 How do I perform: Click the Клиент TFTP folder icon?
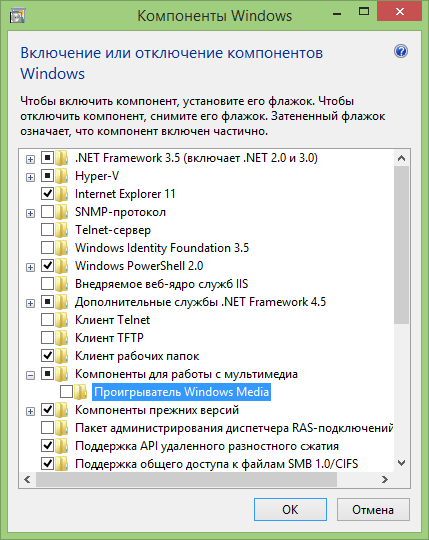click(x=62, y=338)
